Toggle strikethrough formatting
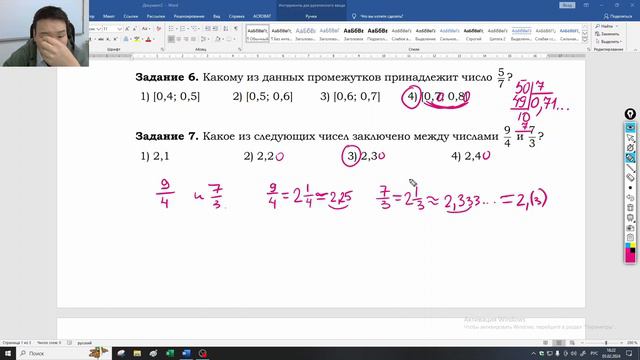The width and height of the screenshot is (640, 360). click(x=100, y=39)
